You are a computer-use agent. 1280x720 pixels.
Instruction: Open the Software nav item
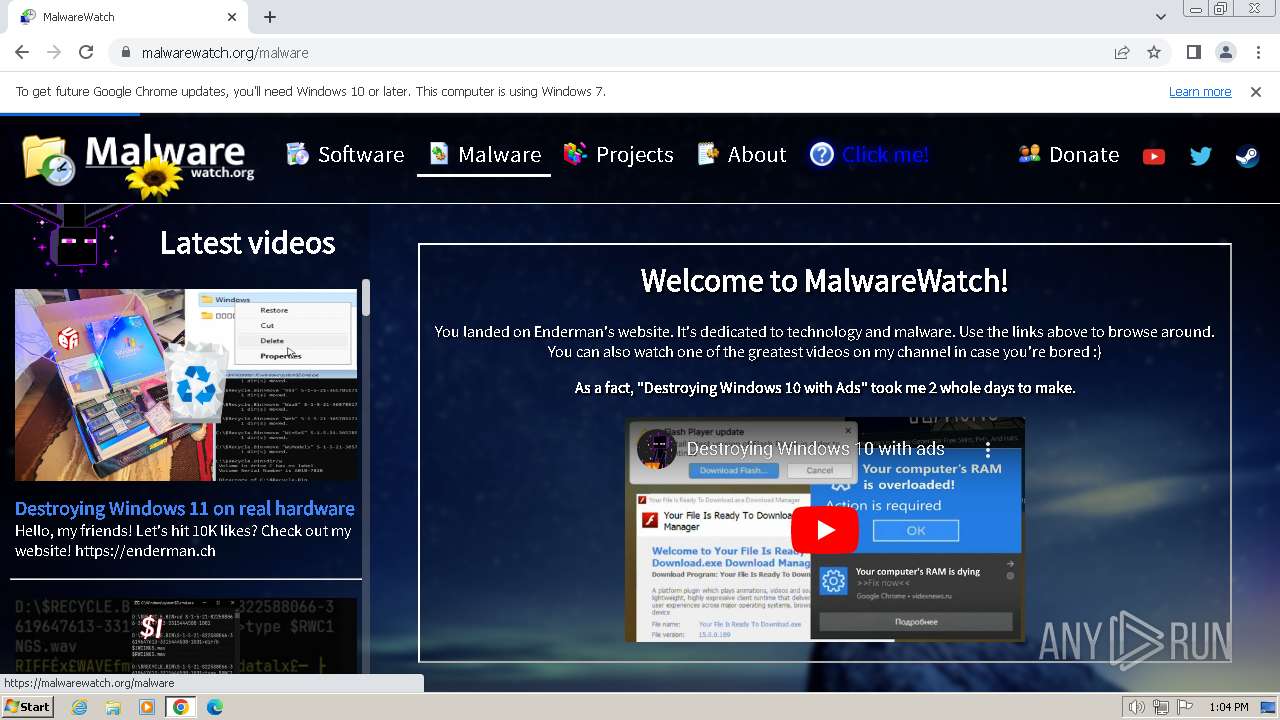tap(345, 155)
